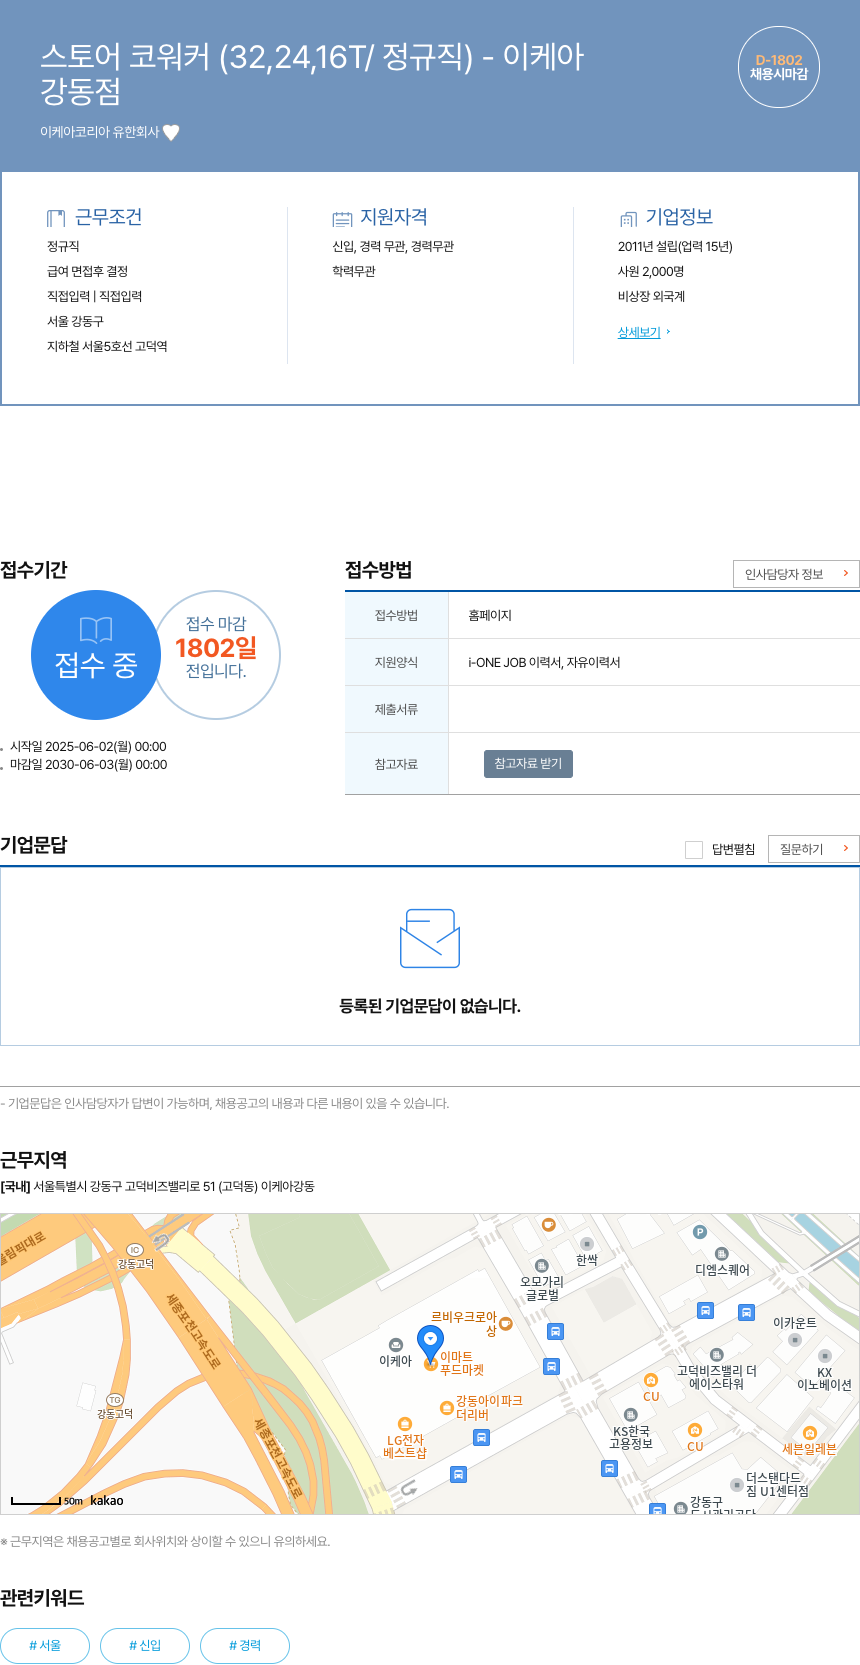Click 비상장 외국계 text
The image size is (860, 1665).
[x=651, y=297]
